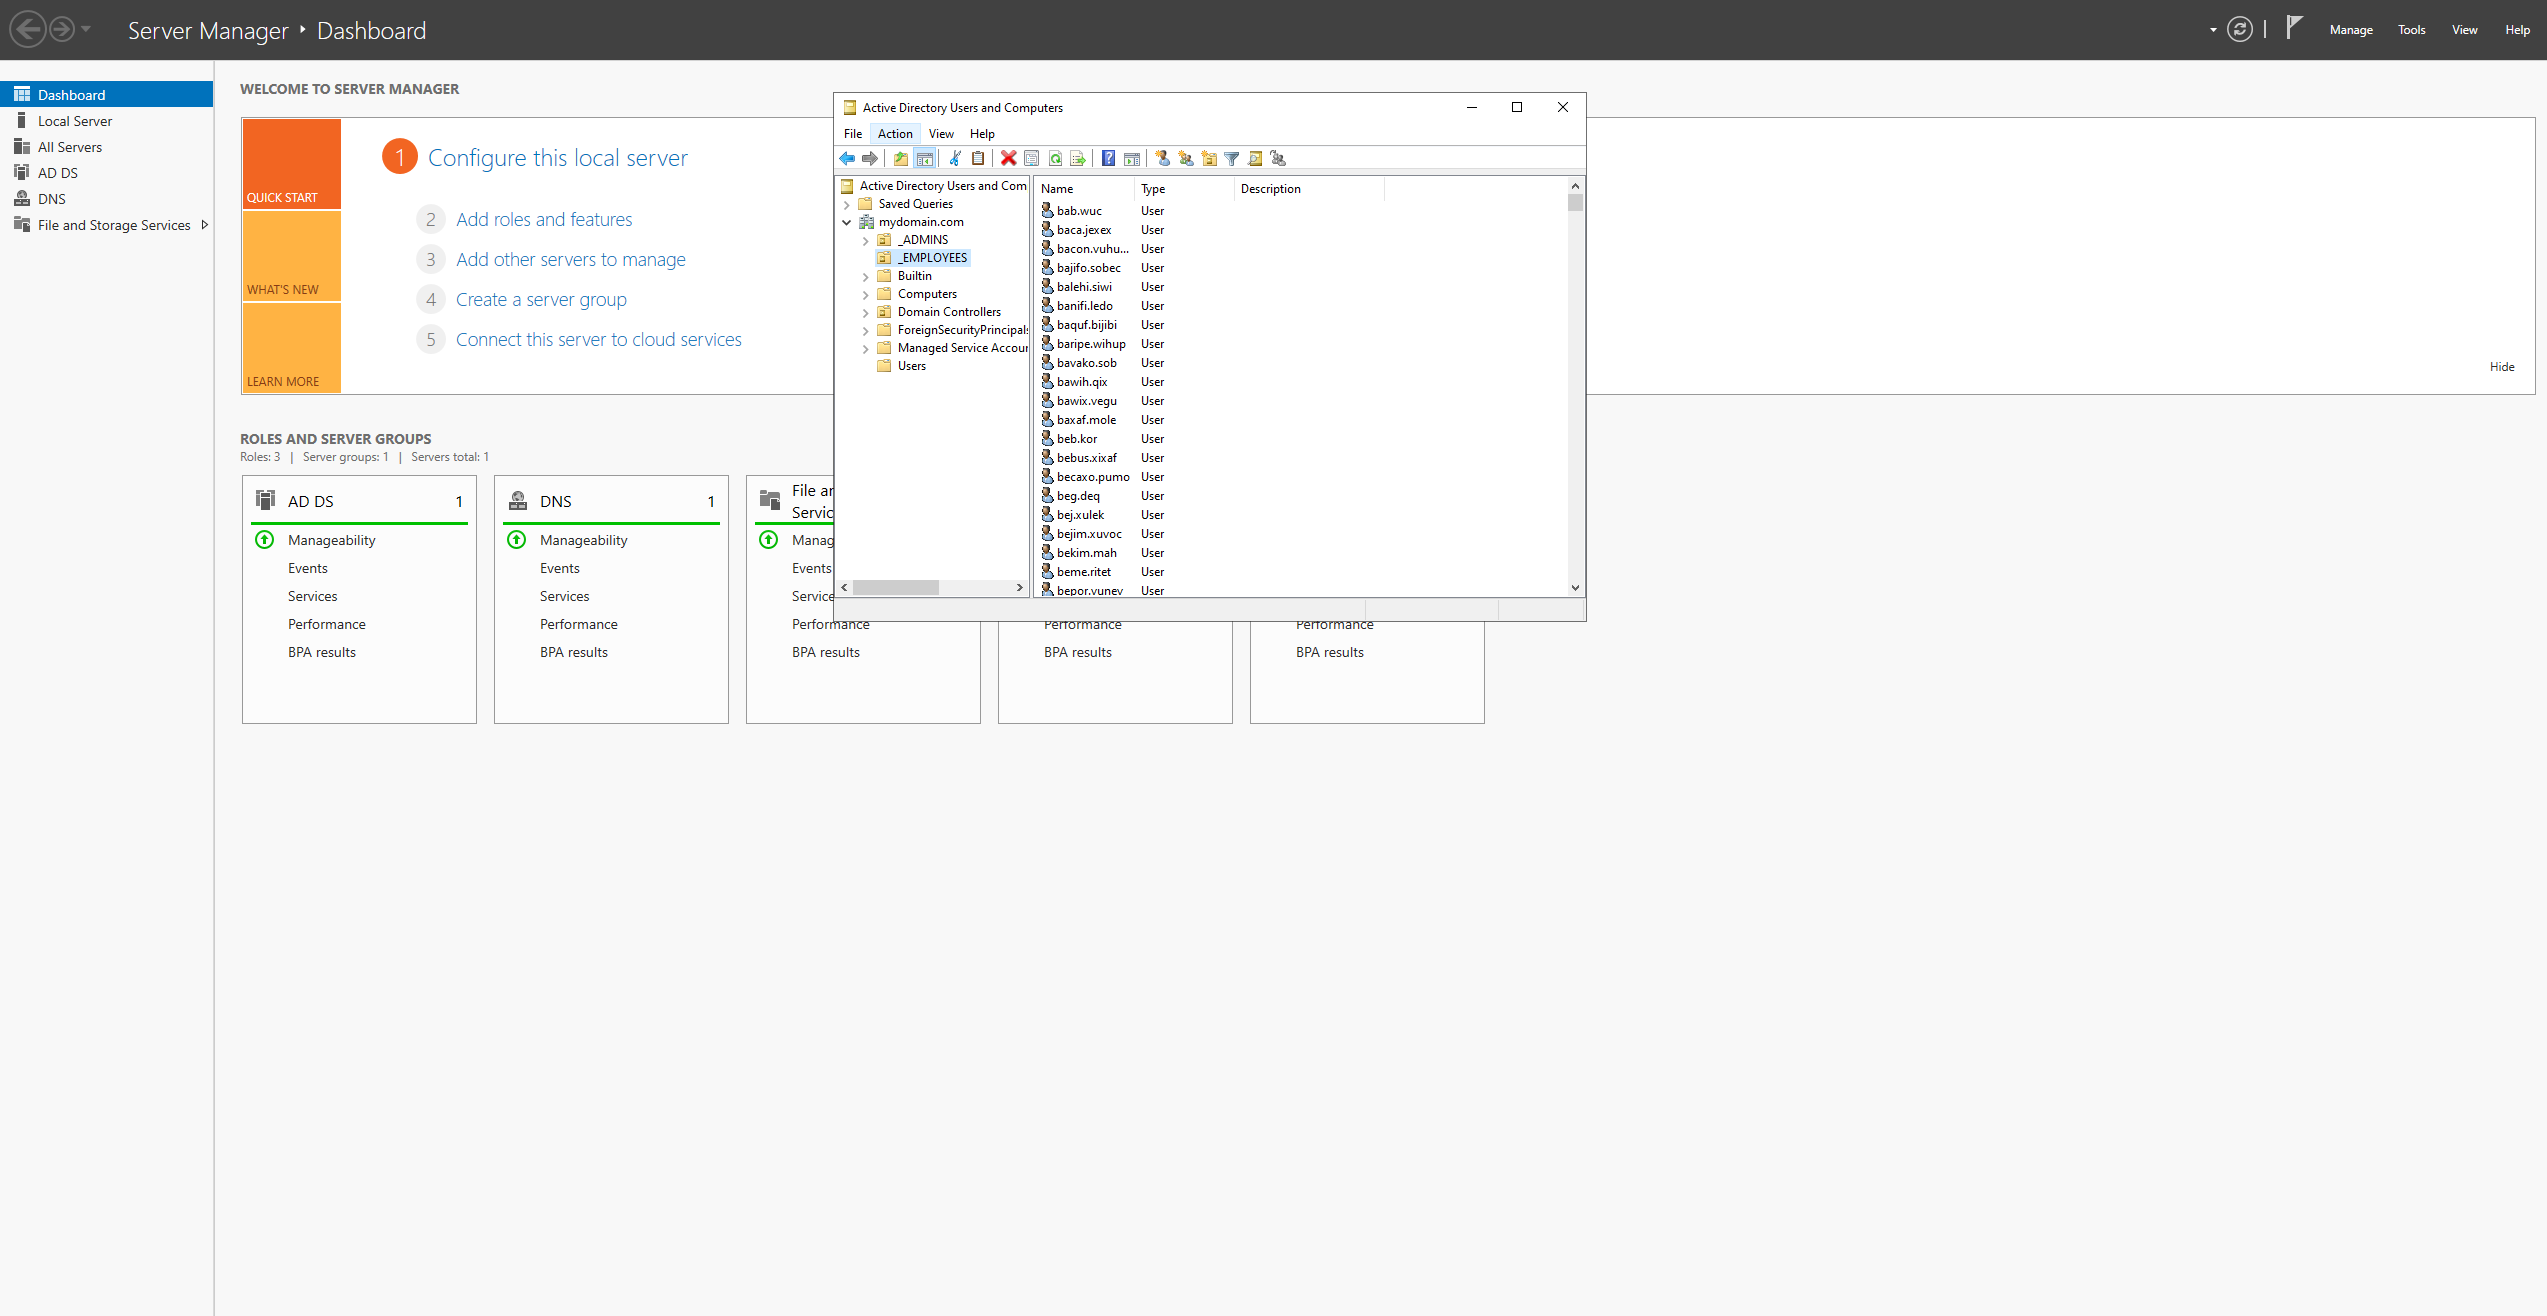
Task: Create a new organizational unit
Action: (1208, 158)
